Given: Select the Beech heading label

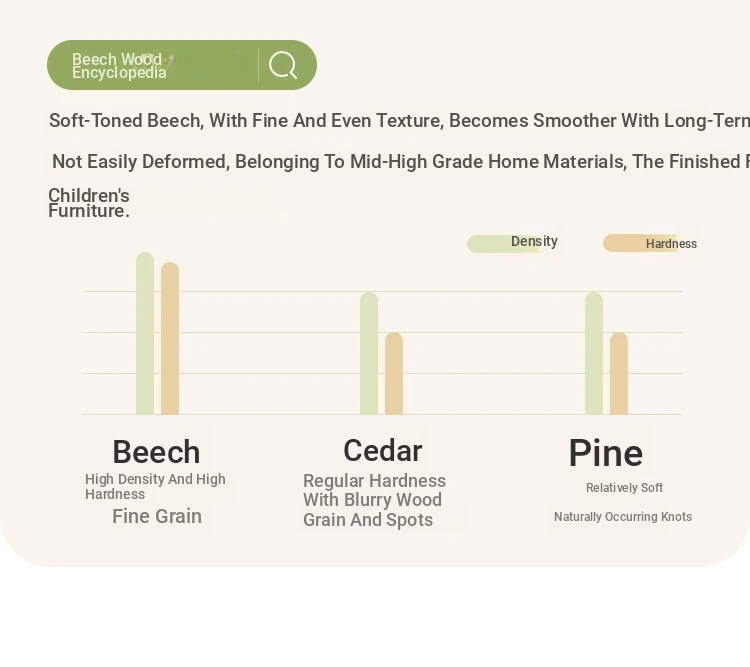Looking at the screenshot, I should click(156, 451).
